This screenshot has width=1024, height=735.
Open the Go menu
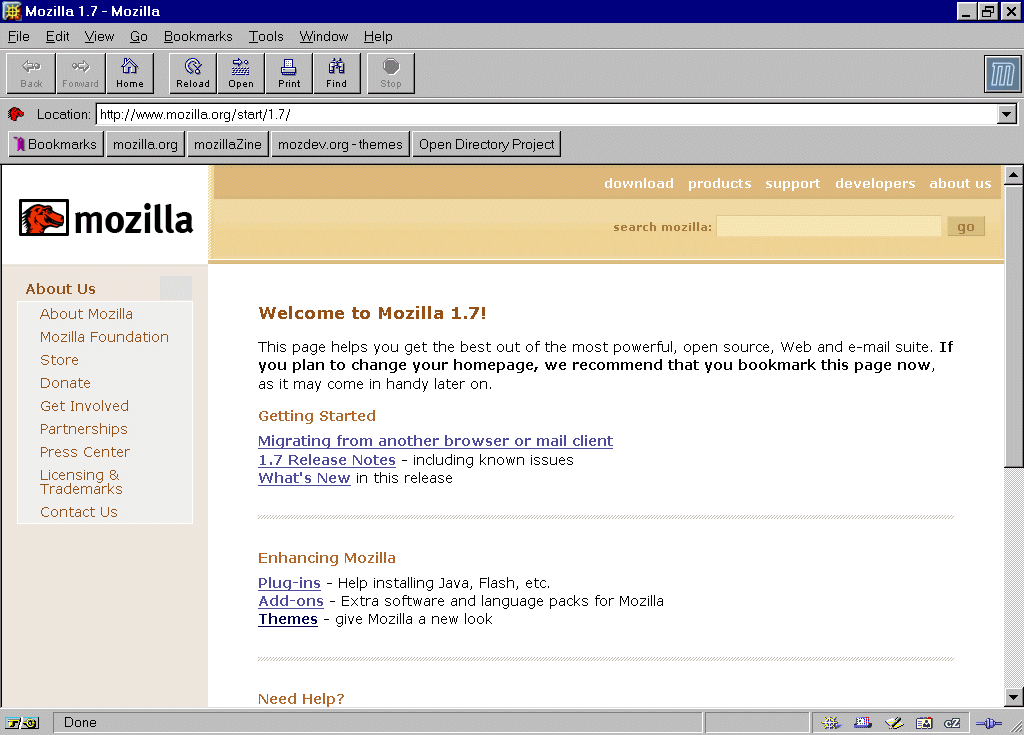138,37
